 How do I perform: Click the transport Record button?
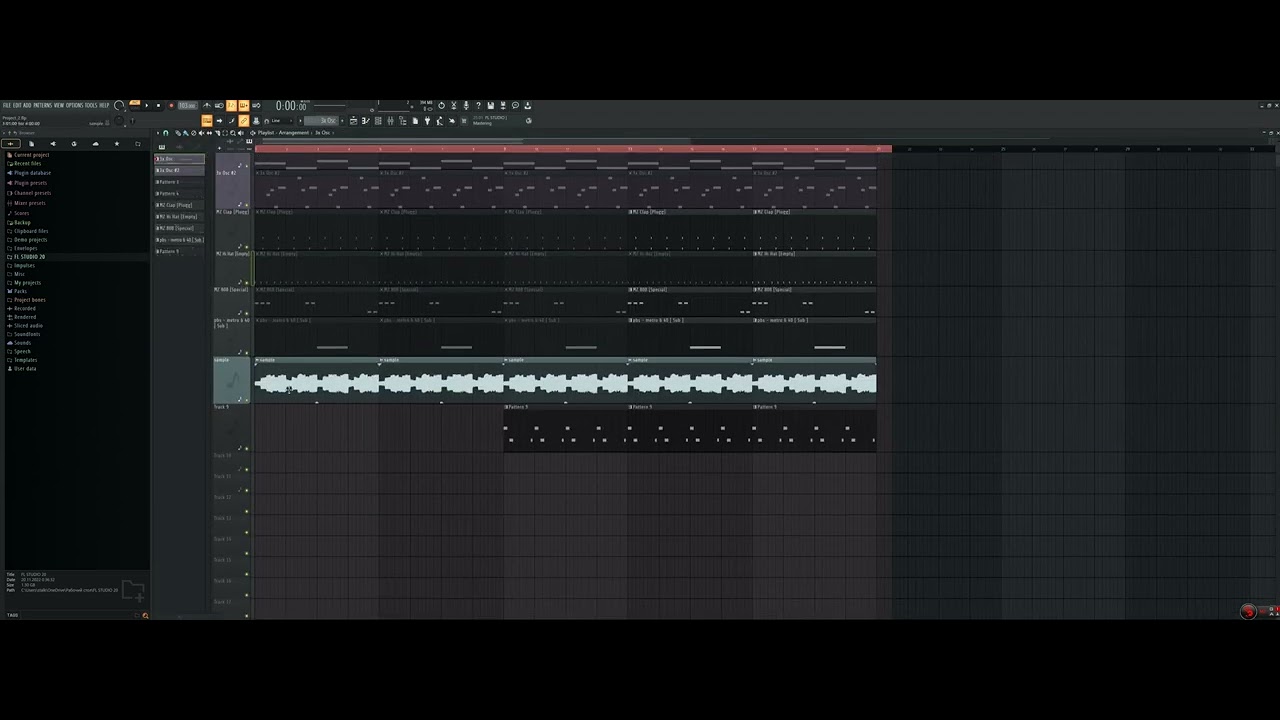pyautogui.click(x=171, y=105)
